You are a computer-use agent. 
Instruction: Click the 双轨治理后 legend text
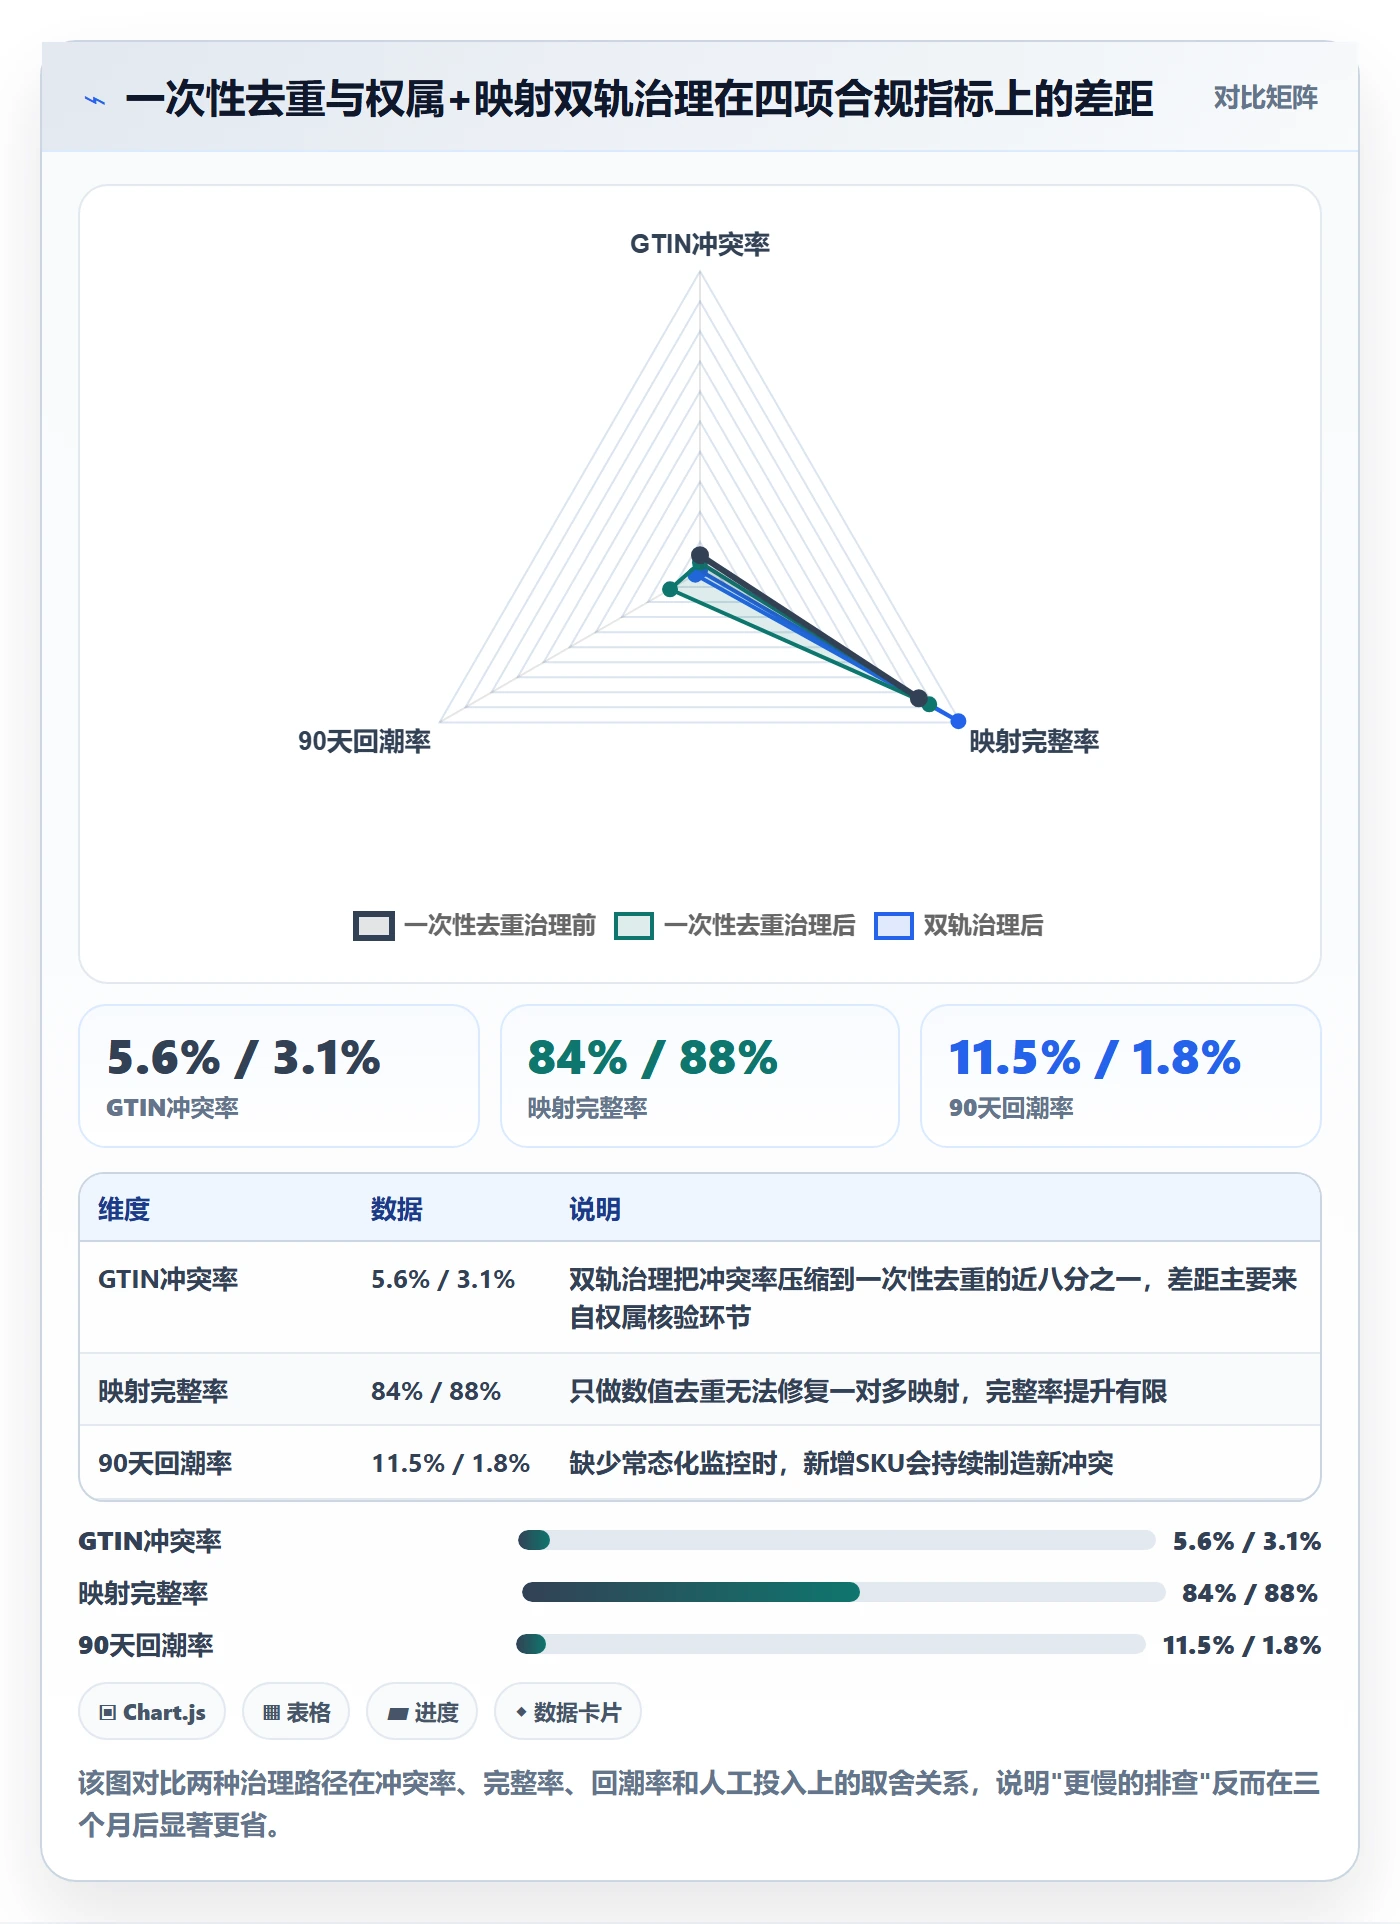983,925
